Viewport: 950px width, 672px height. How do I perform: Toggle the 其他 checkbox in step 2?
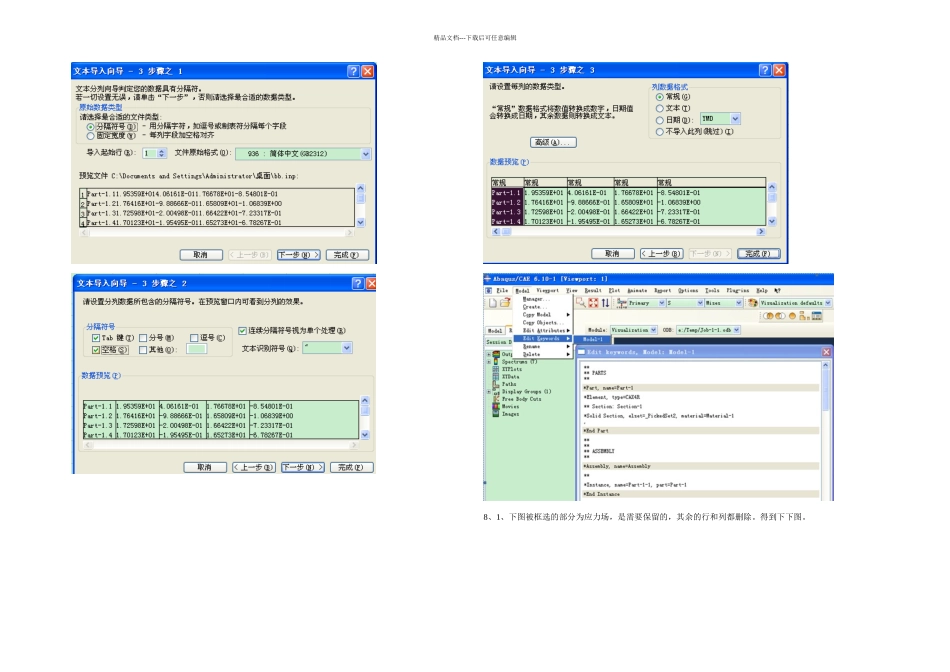(x=144, y=350)
